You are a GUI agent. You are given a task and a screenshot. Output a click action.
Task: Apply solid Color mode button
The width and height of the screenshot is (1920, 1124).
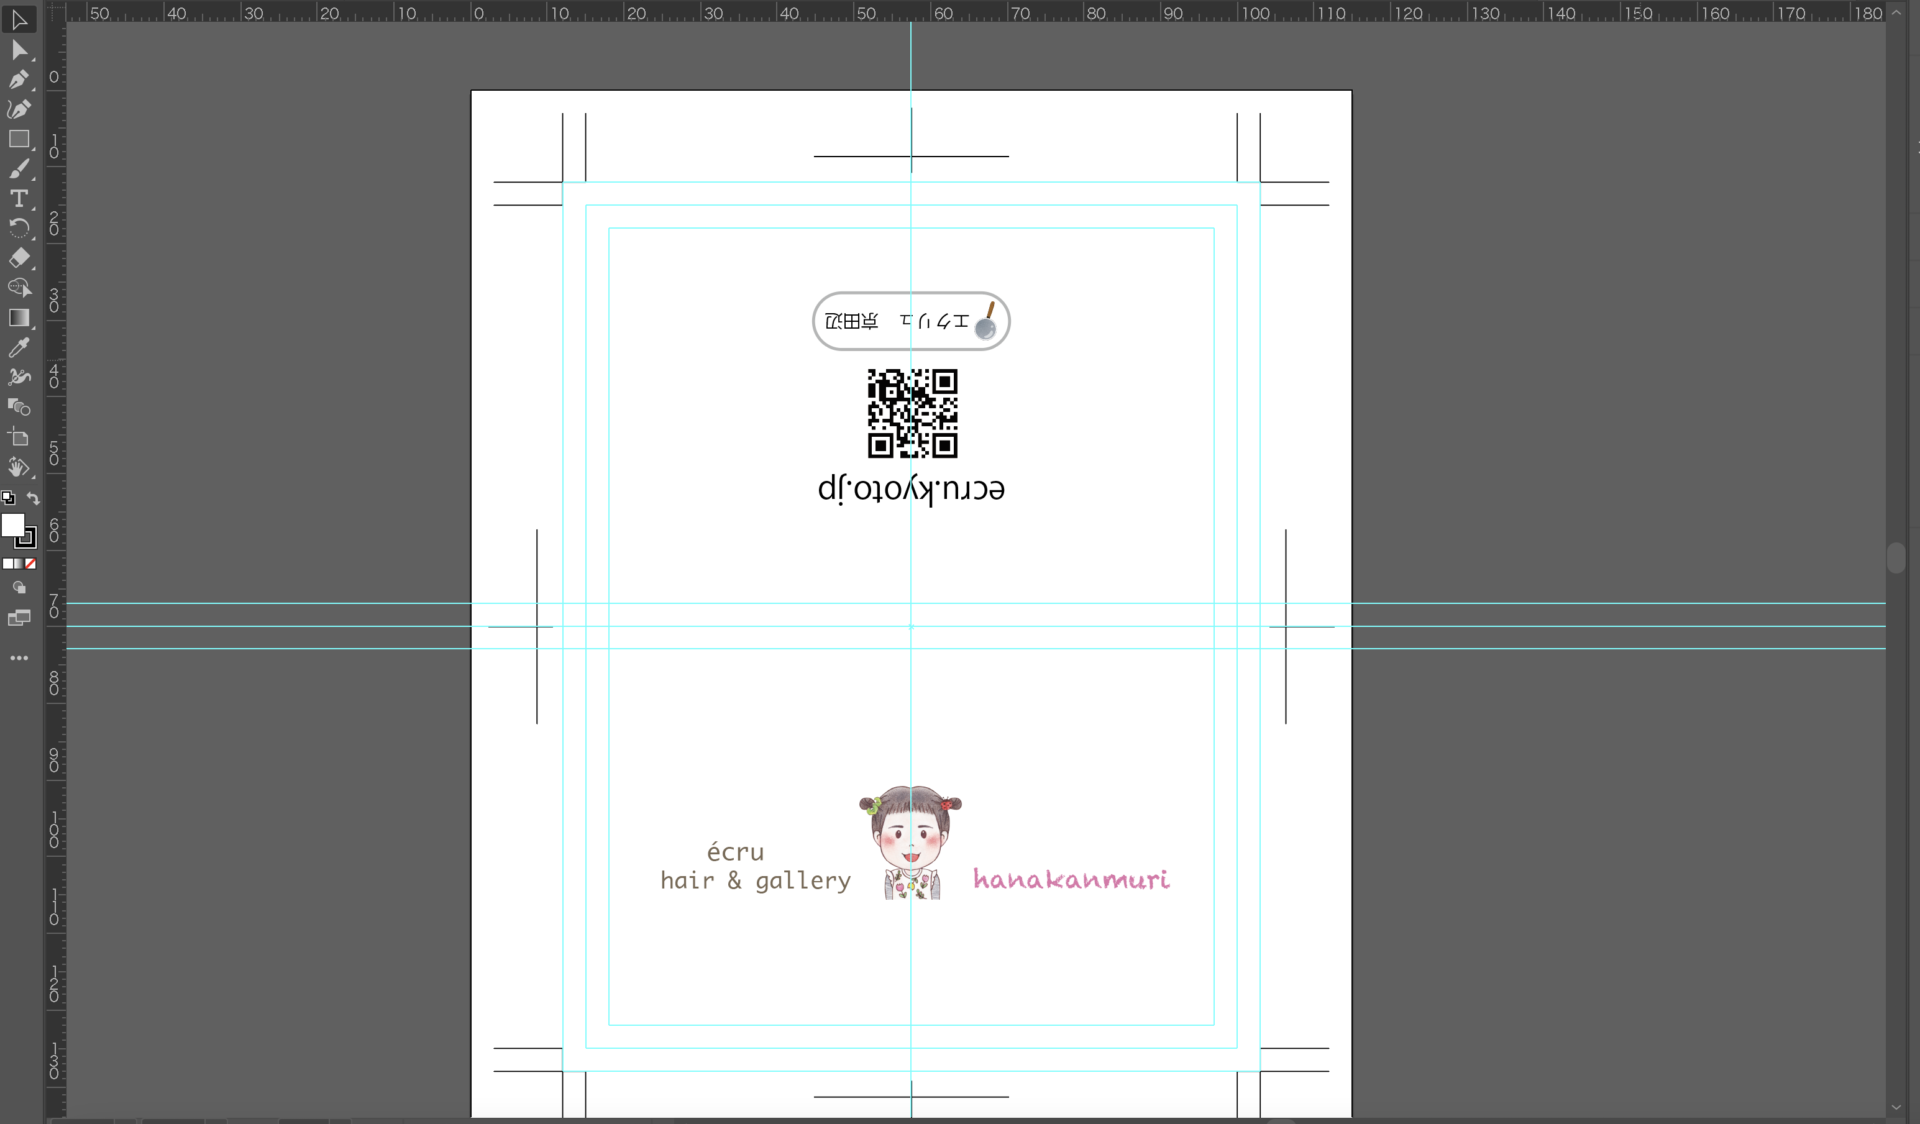(7, 564)
